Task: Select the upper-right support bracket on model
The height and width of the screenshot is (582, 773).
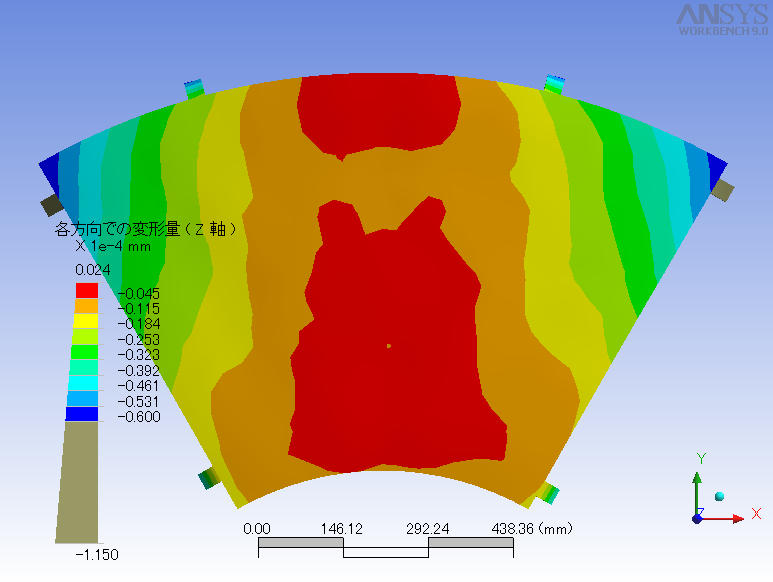Action: (554, 84)
